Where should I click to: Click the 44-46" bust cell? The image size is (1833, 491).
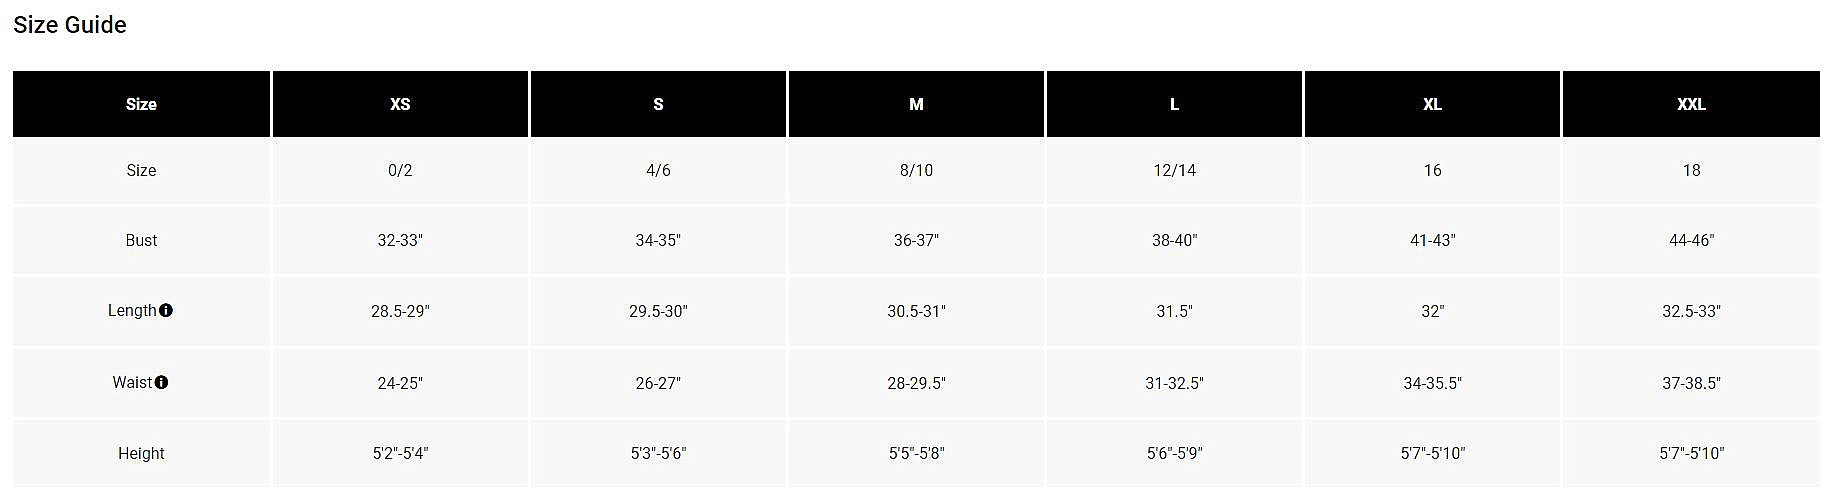click(x=1691, y=240)
